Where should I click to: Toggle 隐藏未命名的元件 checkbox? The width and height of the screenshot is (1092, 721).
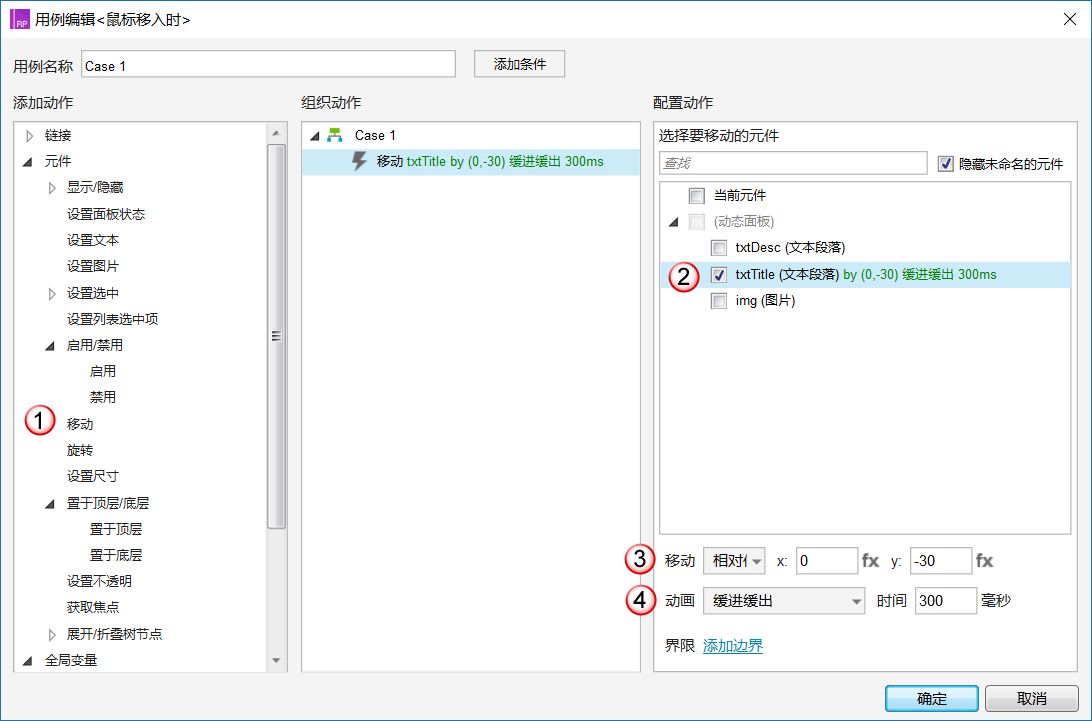click(x=946, y=164)
